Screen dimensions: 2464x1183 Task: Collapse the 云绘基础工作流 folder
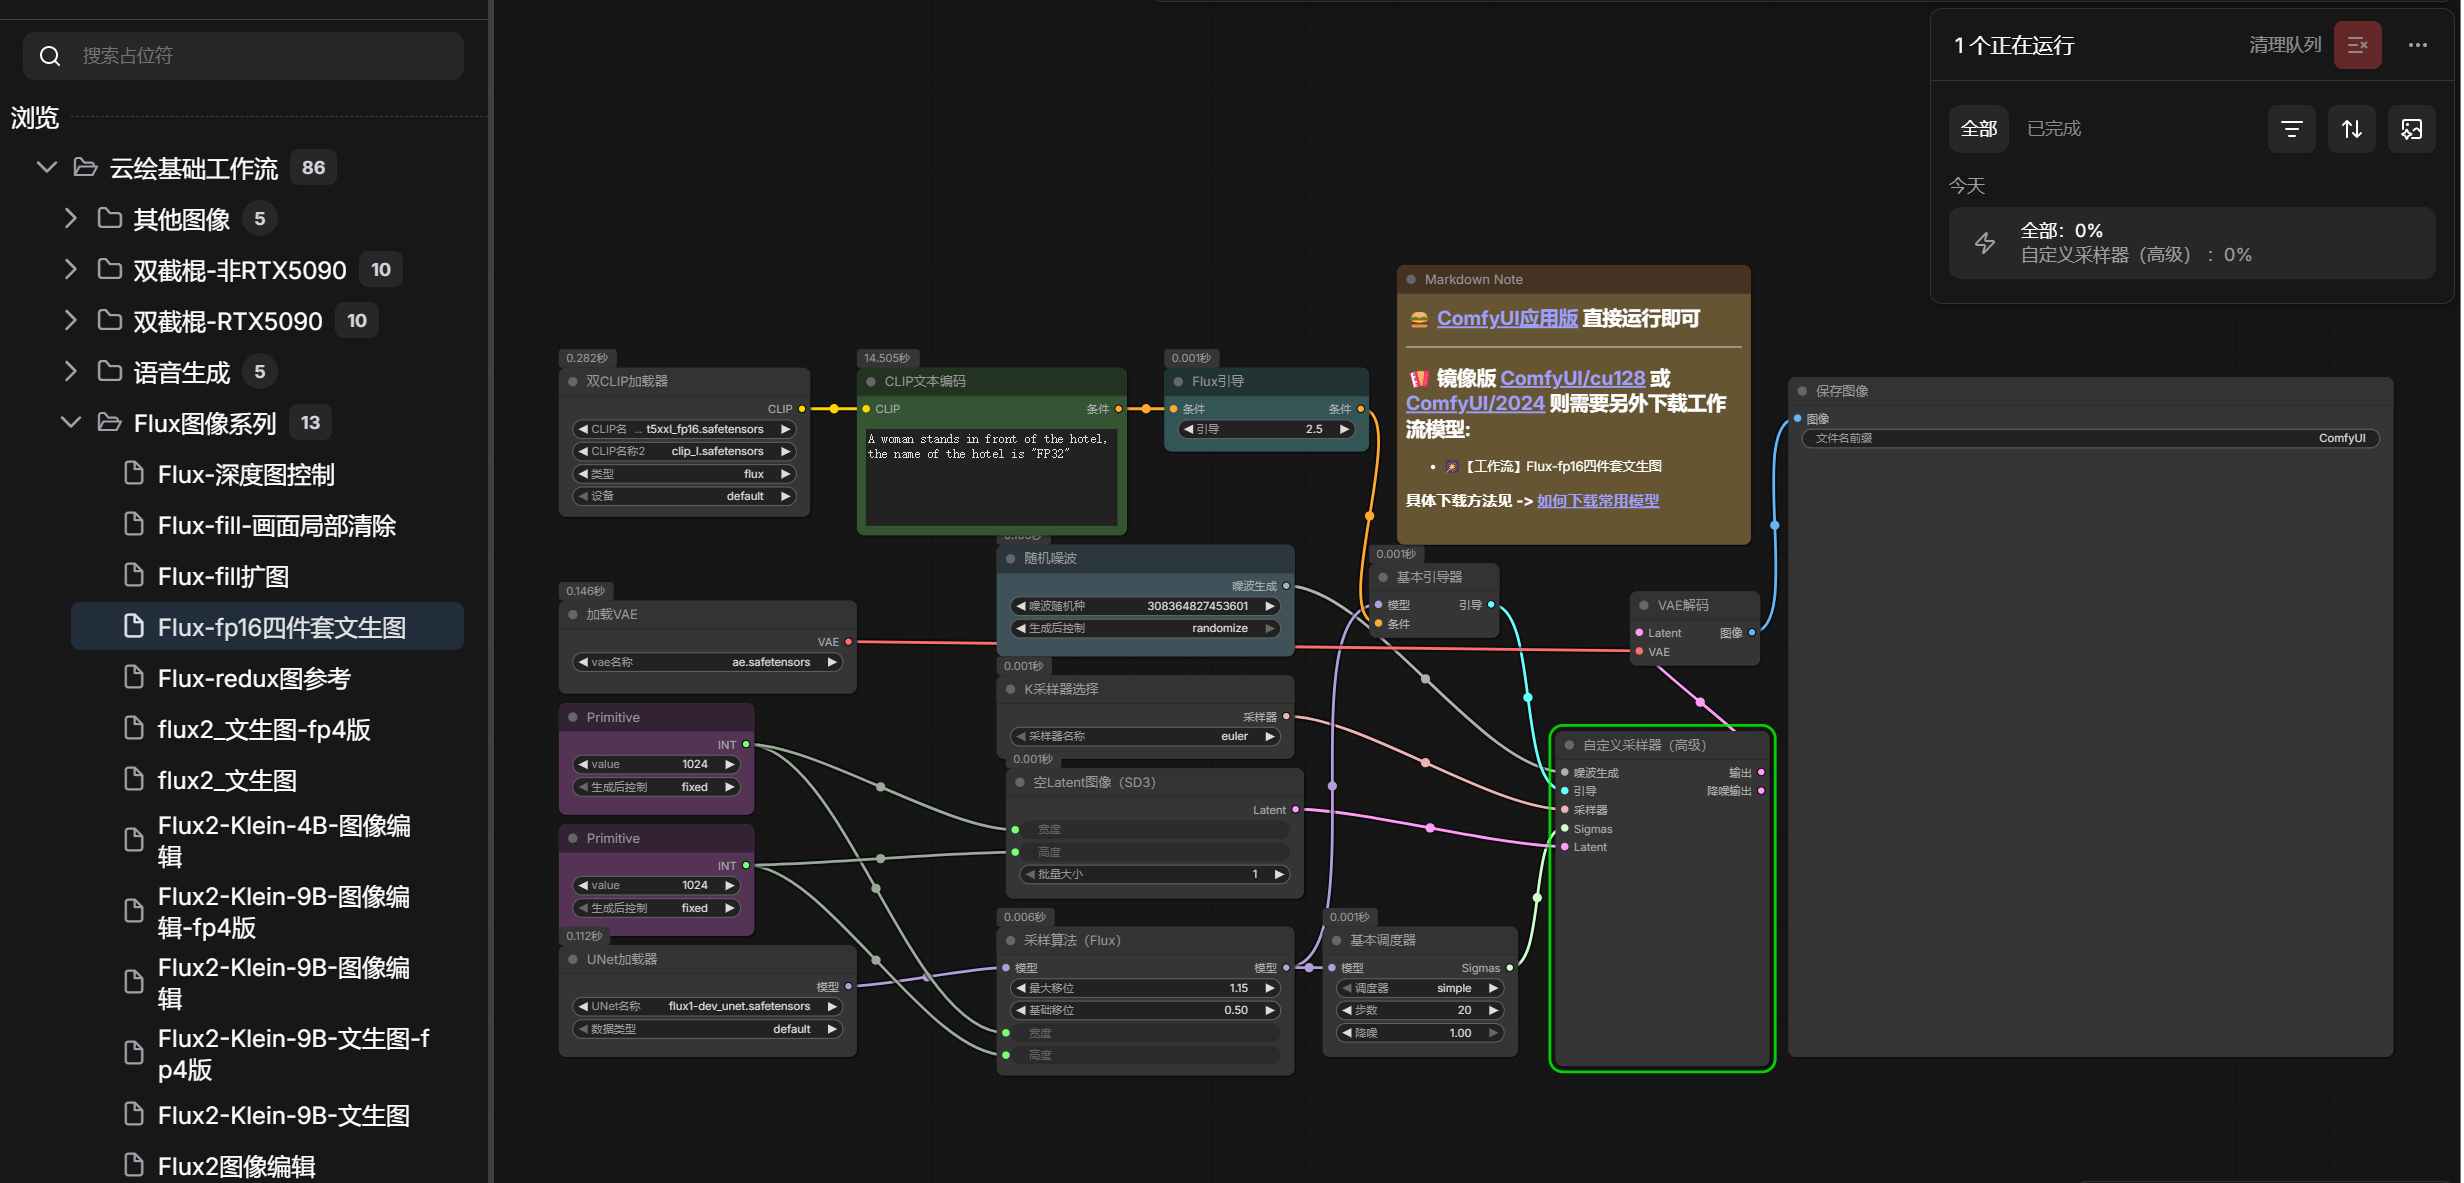[46, 167]
